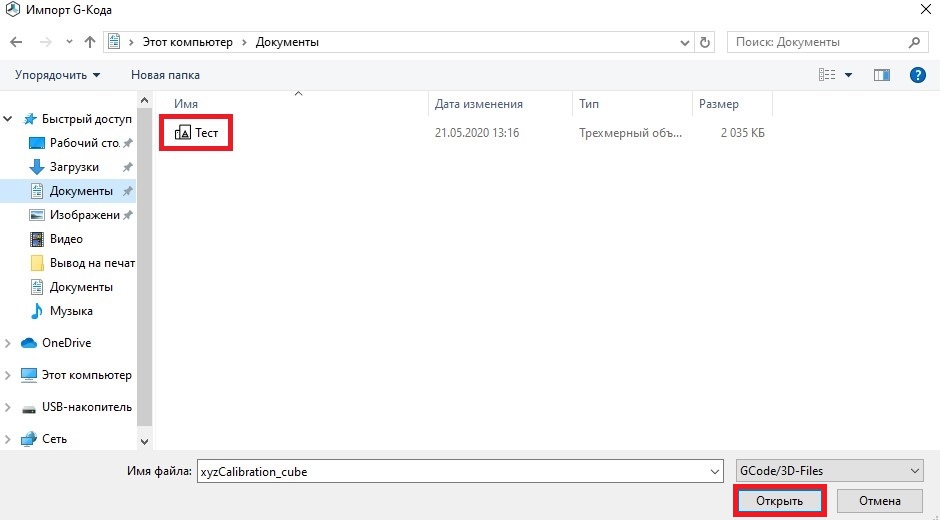Click Новая папка in the toolbar
Viewport: 940px width, 520px height.
[165, 75]
